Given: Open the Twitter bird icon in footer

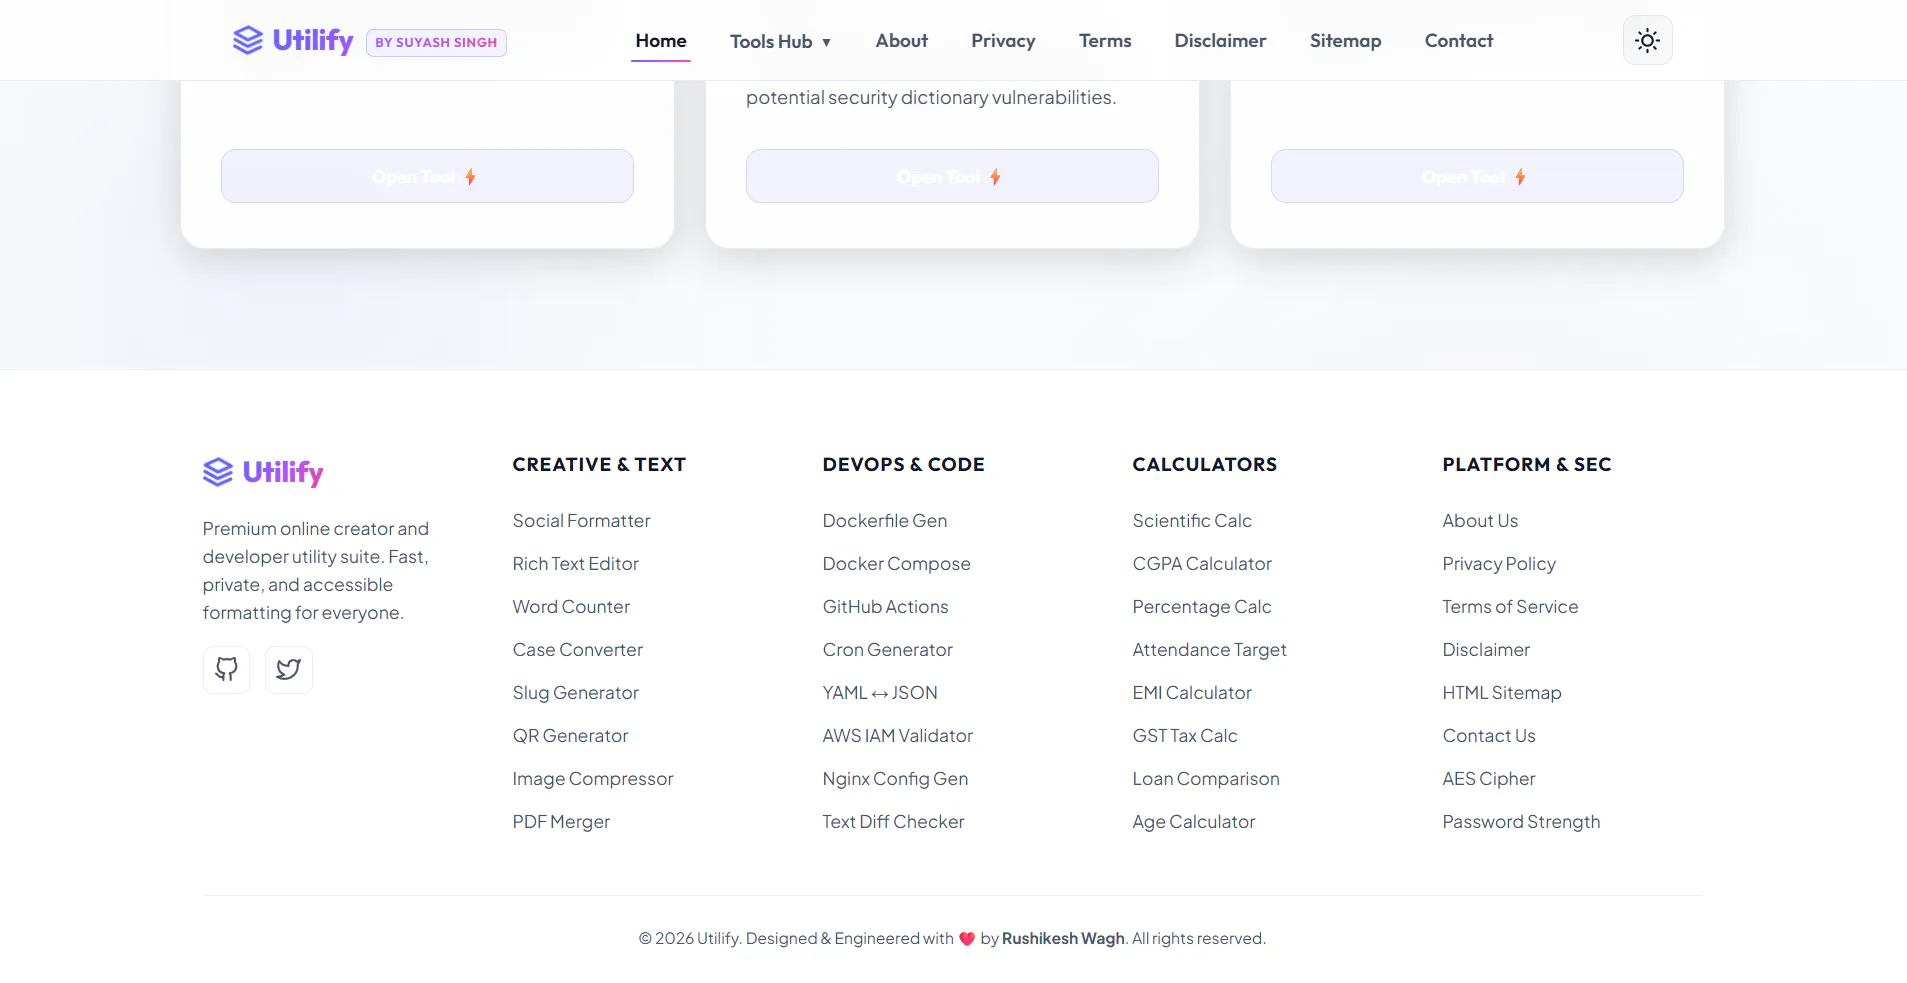Looking at the screenshot, I should (x=289, y=669).
